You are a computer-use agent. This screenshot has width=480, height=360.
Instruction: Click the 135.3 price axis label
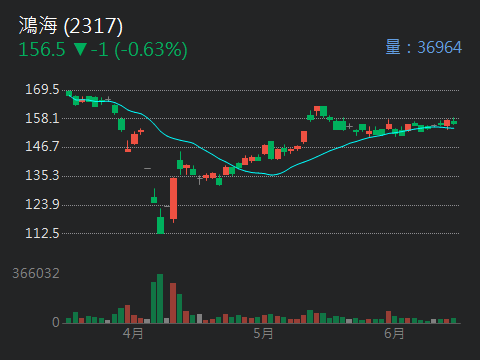click(x=42, y=175)
